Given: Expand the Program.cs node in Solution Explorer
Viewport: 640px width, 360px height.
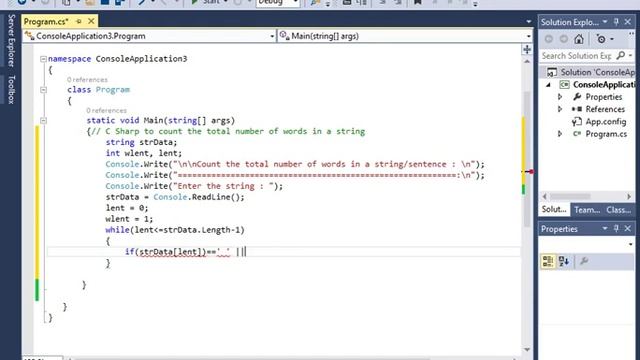Looking at the screenshot, I should pyautogui.click(x=560, y=134).
